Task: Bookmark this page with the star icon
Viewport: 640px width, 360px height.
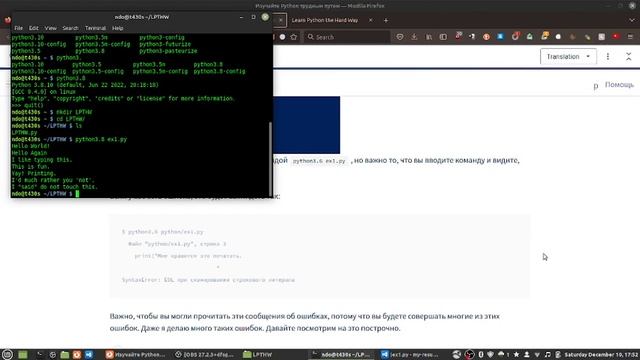Action: click(293, 37)
